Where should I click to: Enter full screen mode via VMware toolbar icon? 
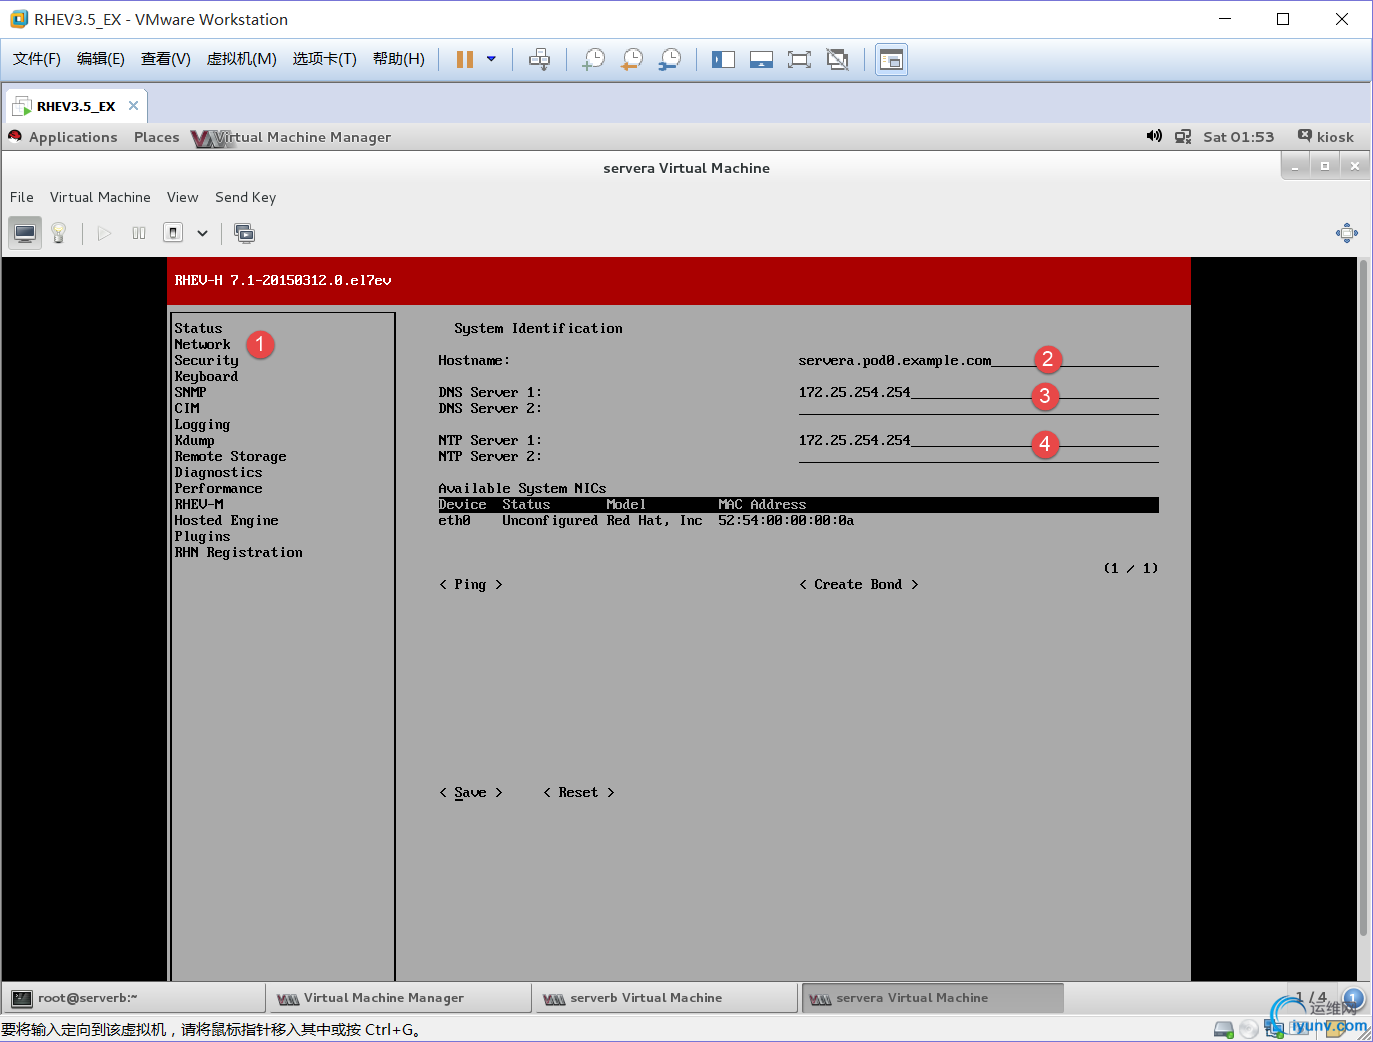tap(799, 60)
